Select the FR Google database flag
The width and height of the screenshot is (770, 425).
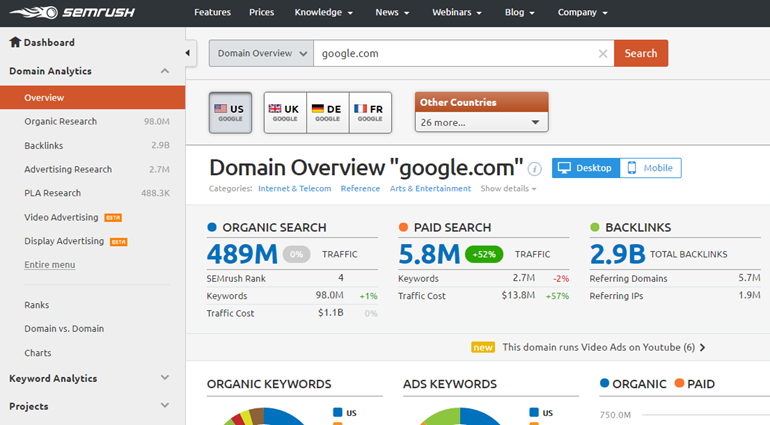[369, 112]
